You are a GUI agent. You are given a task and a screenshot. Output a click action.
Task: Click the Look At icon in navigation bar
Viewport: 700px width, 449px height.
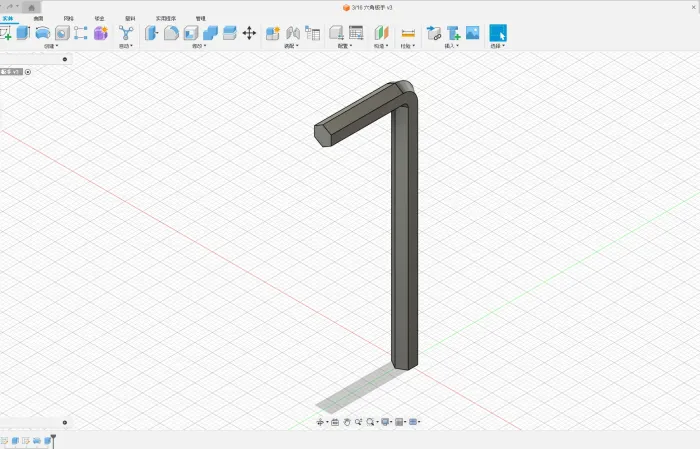click(x=335, y=422)
